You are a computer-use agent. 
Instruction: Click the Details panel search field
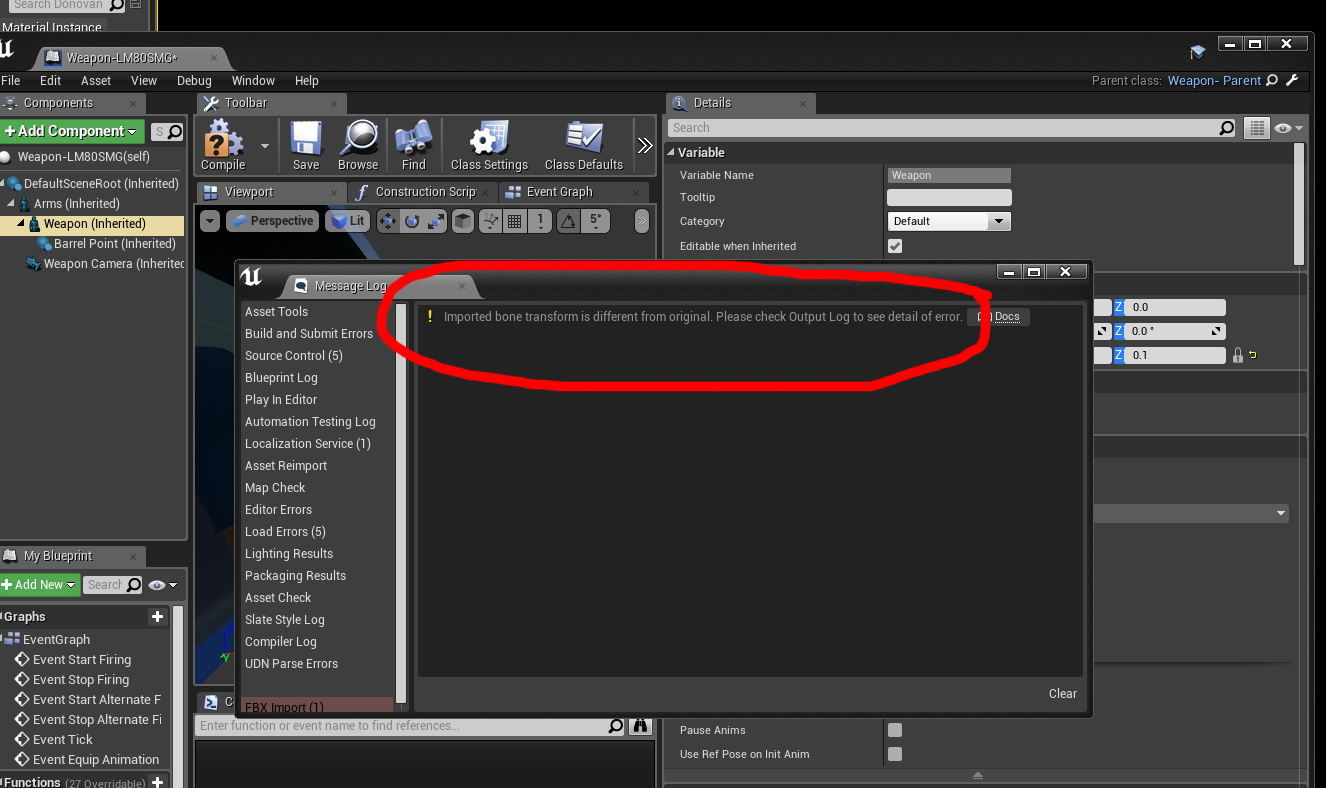942,128
